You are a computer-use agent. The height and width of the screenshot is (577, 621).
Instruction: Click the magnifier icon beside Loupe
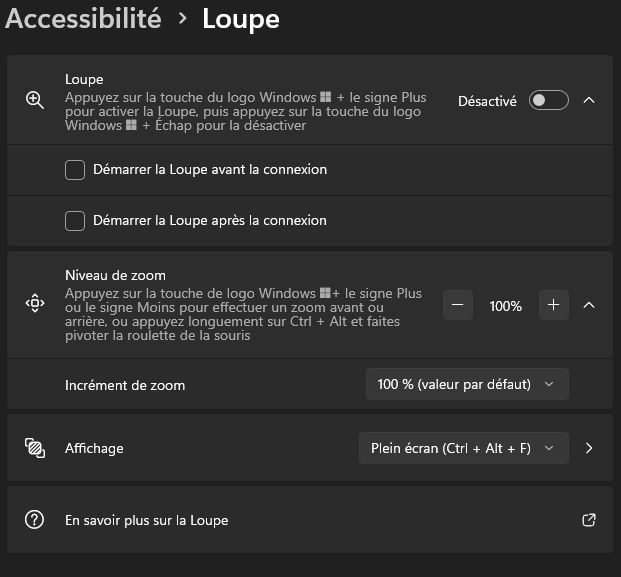35,100
